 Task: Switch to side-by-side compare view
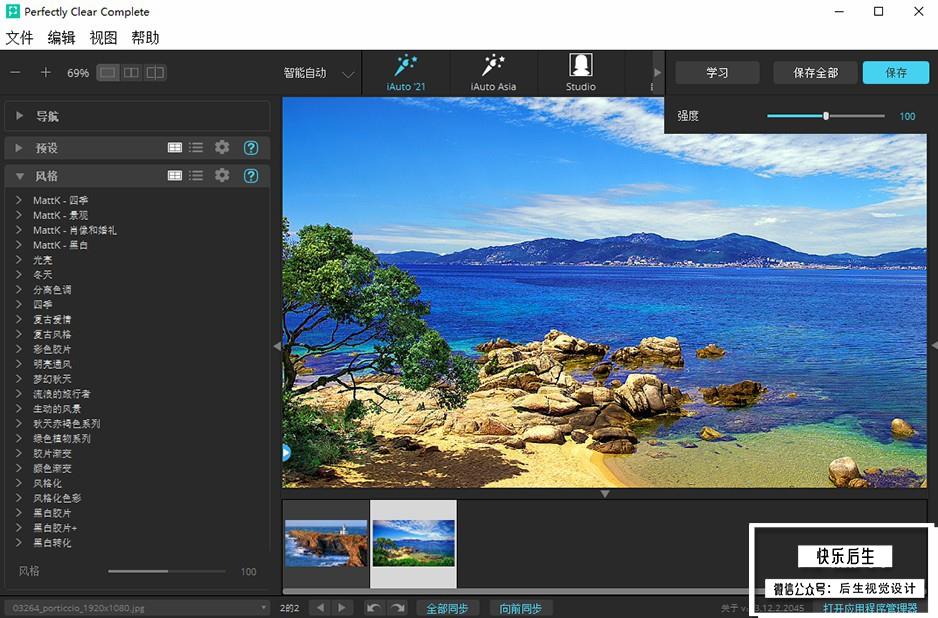click(x=131, y=73)
